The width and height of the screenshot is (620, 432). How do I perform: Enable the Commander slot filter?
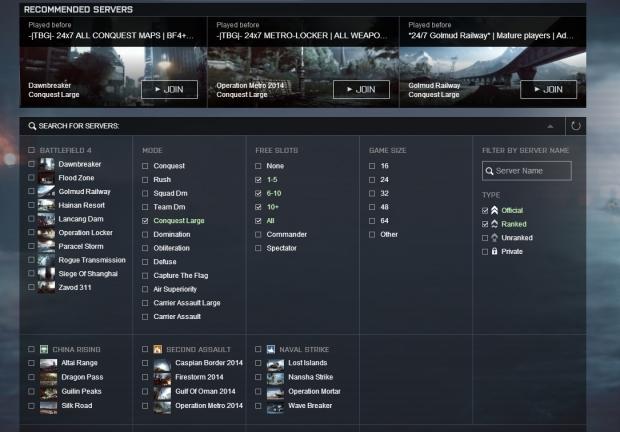(258, 234)
